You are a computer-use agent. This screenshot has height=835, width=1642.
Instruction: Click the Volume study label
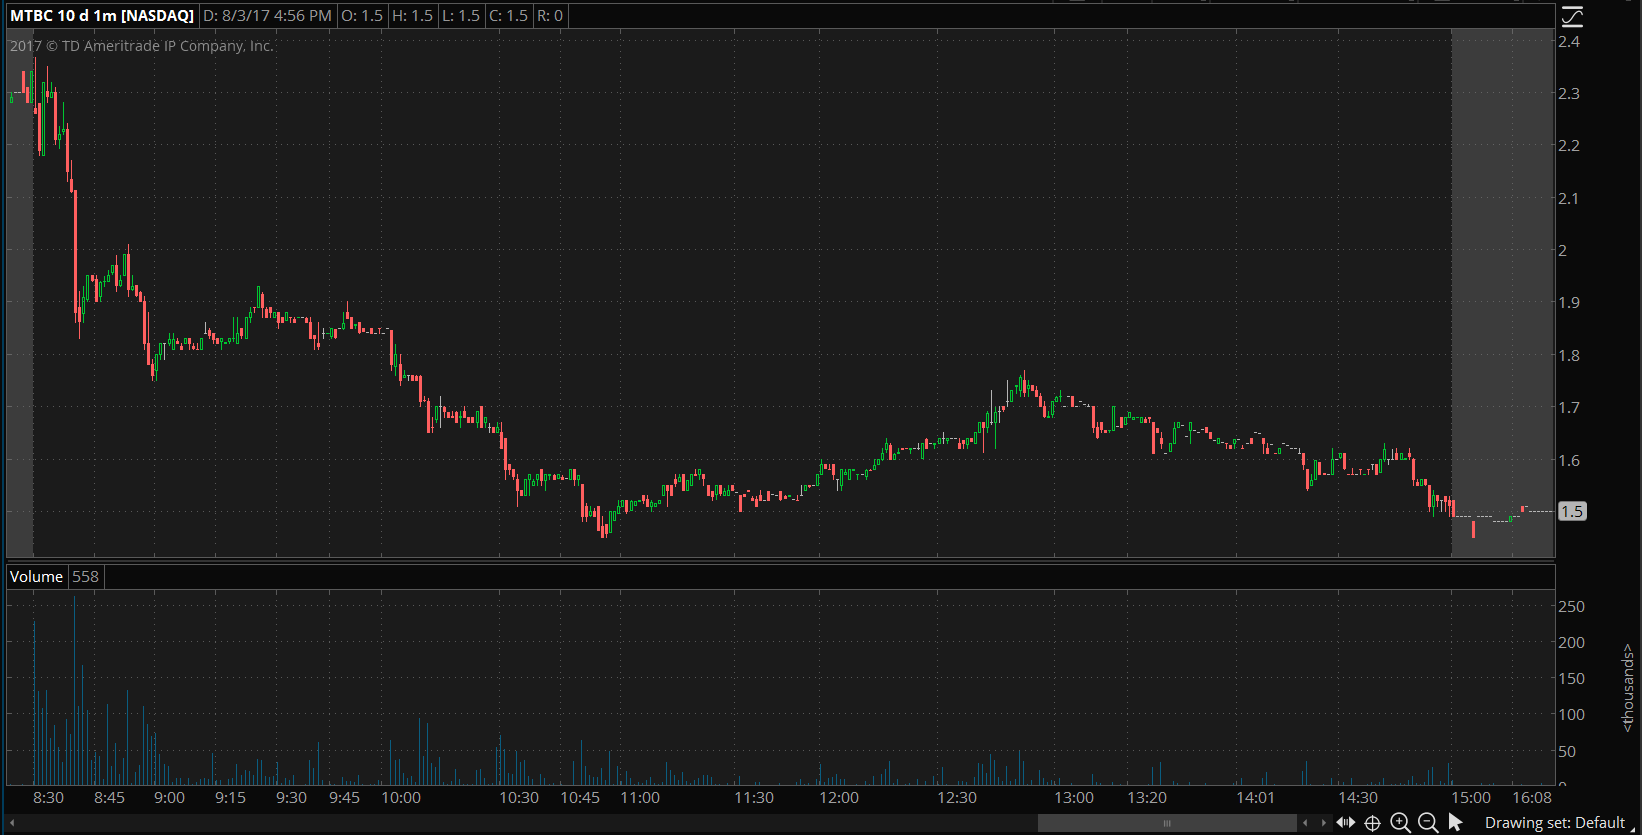tap(36, 577)
